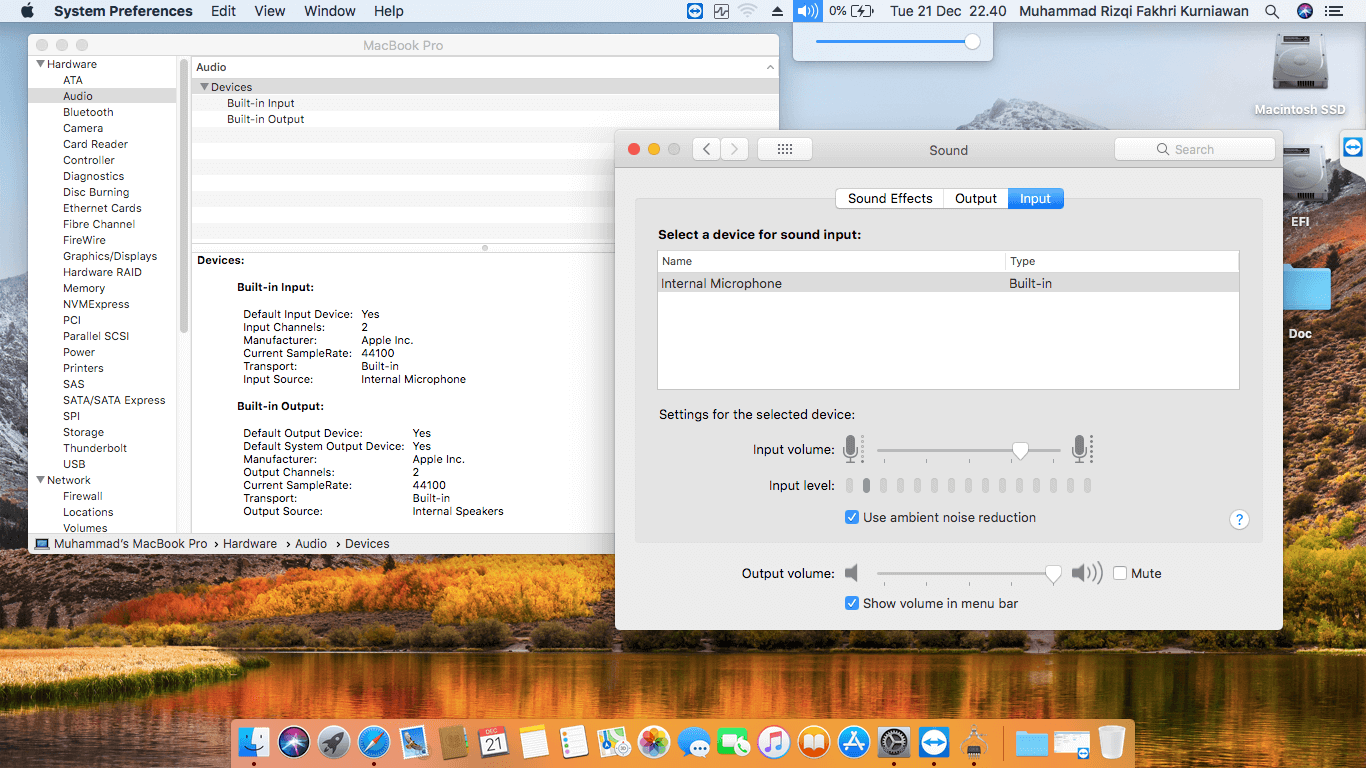Collapse the Devices disclosure triangle
1366x768 pixels.
pos(204,87)
